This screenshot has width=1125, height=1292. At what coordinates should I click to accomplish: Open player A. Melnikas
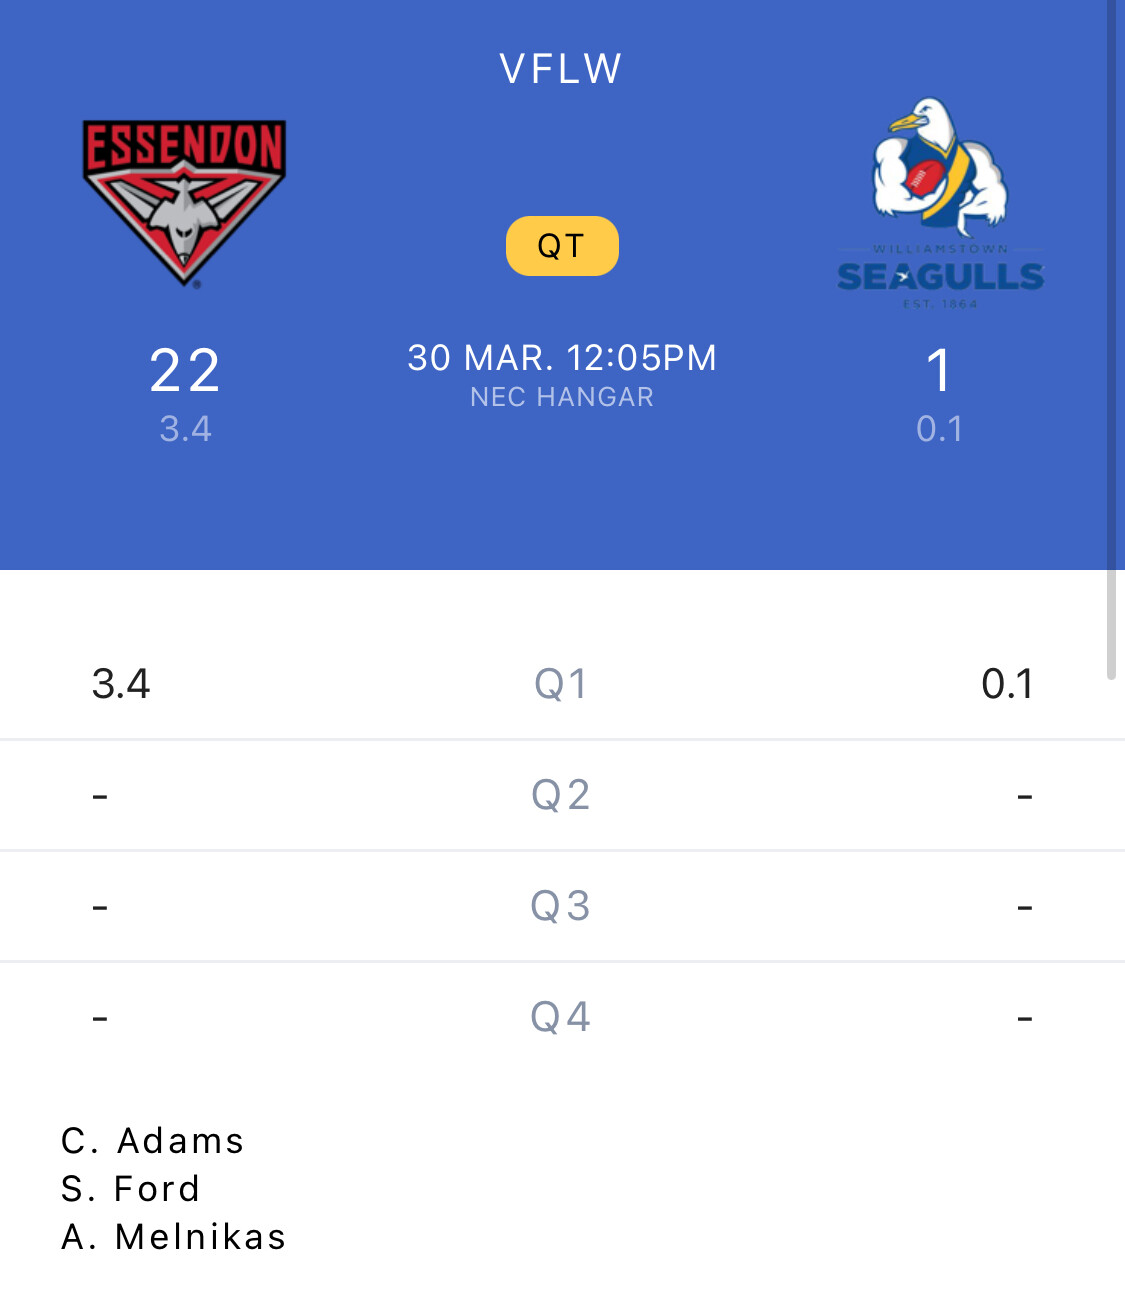pyautogui.click(x=174, y=1237)
